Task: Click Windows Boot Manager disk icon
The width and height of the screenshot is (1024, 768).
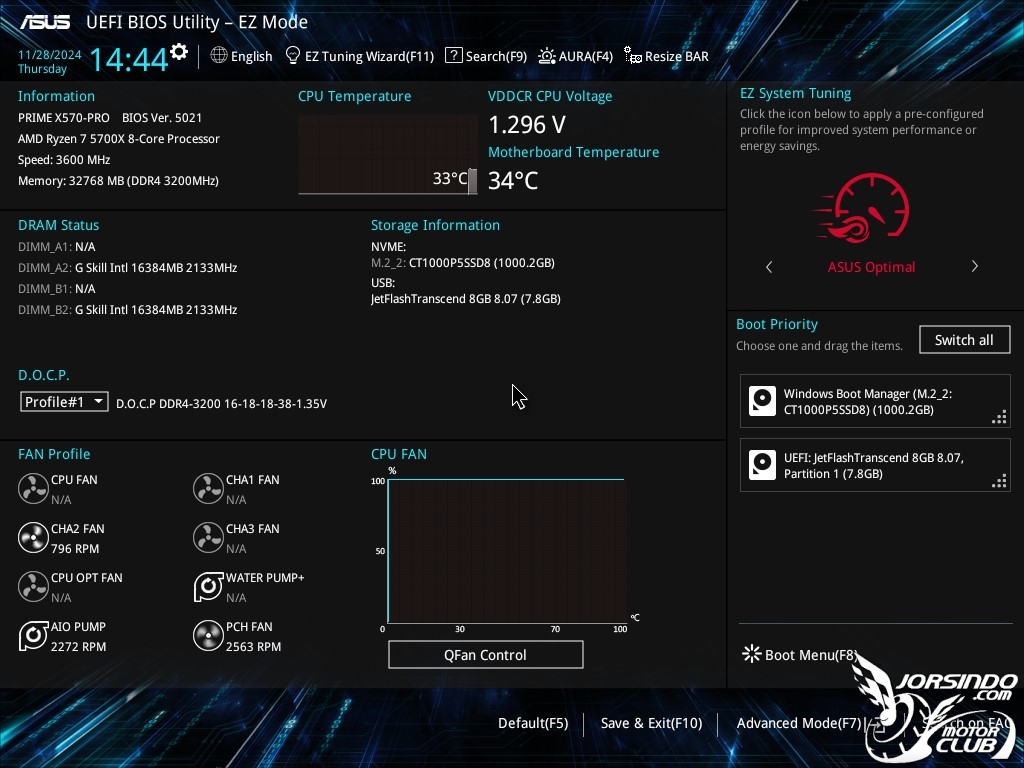Action: point(762,401)
